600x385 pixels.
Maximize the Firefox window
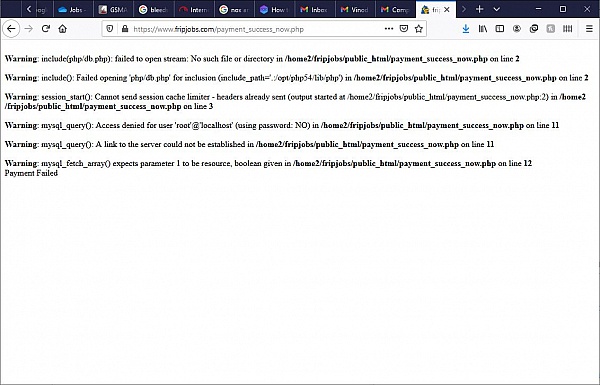[563, 9]
